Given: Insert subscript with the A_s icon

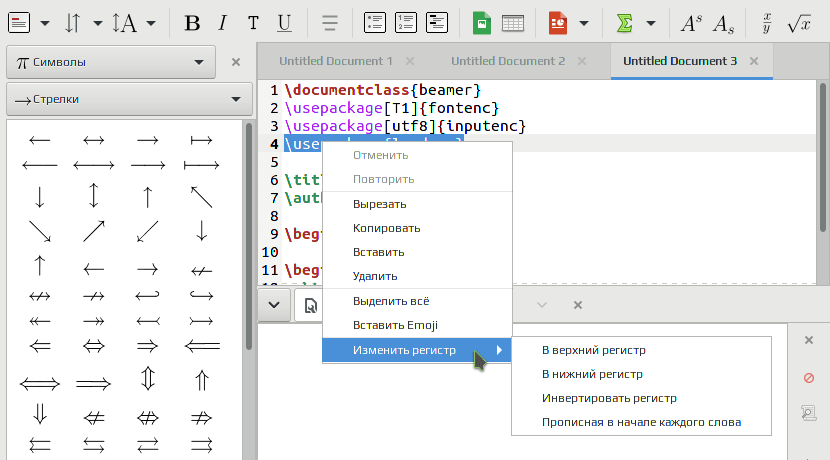Looking at the screenshot, I should [x=723, y=24].
